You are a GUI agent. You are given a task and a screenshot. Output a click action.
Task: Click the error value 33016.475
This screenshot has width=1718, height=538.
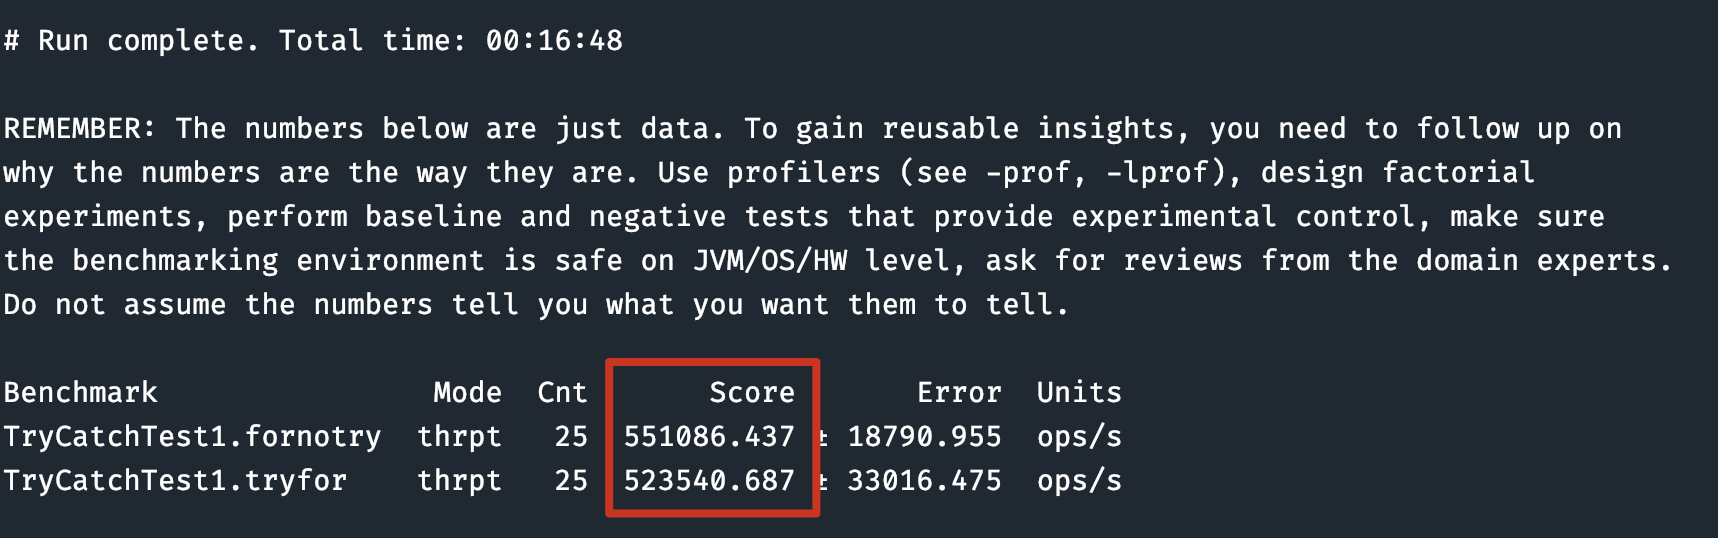click(x=924, y=481)
